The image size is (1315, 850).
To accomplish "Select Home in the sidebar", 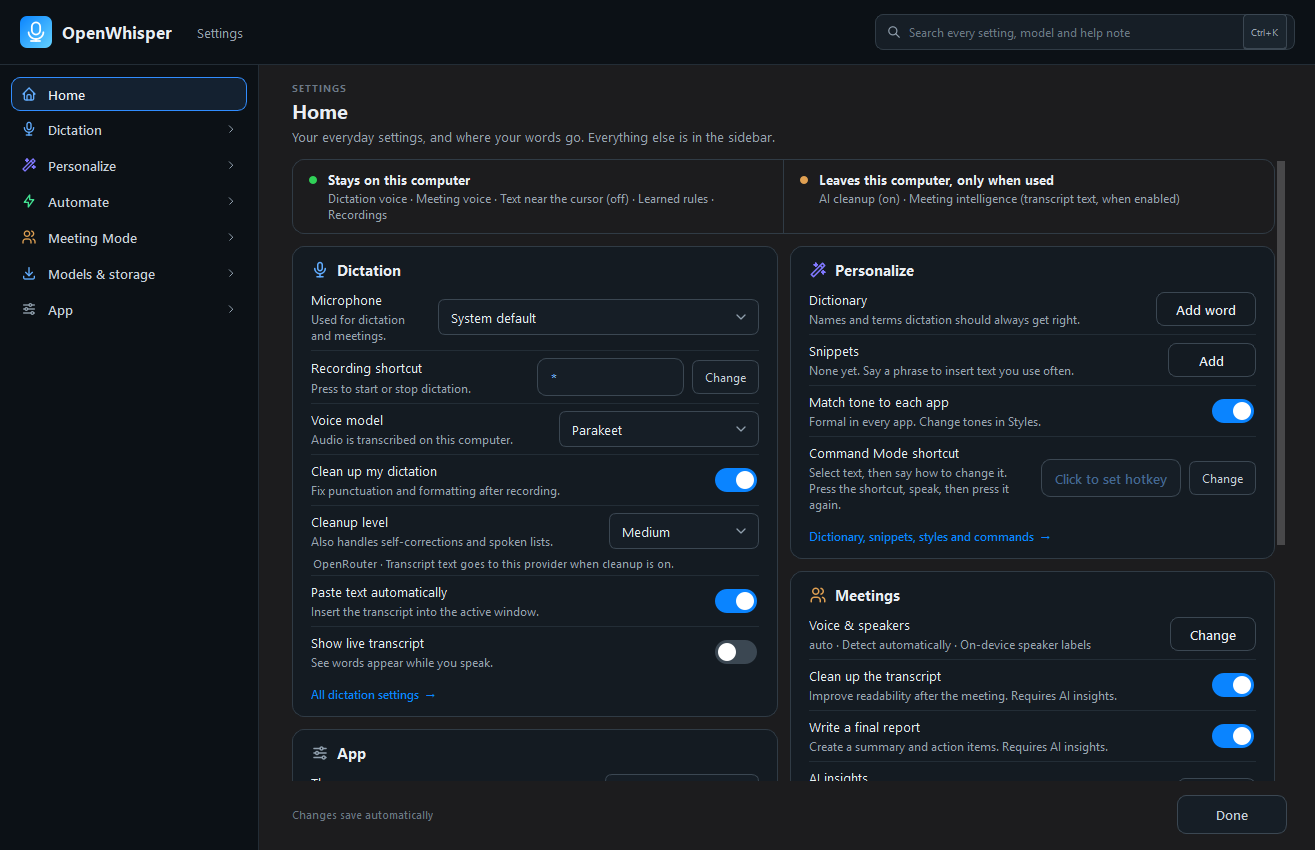I will [129, 95].
